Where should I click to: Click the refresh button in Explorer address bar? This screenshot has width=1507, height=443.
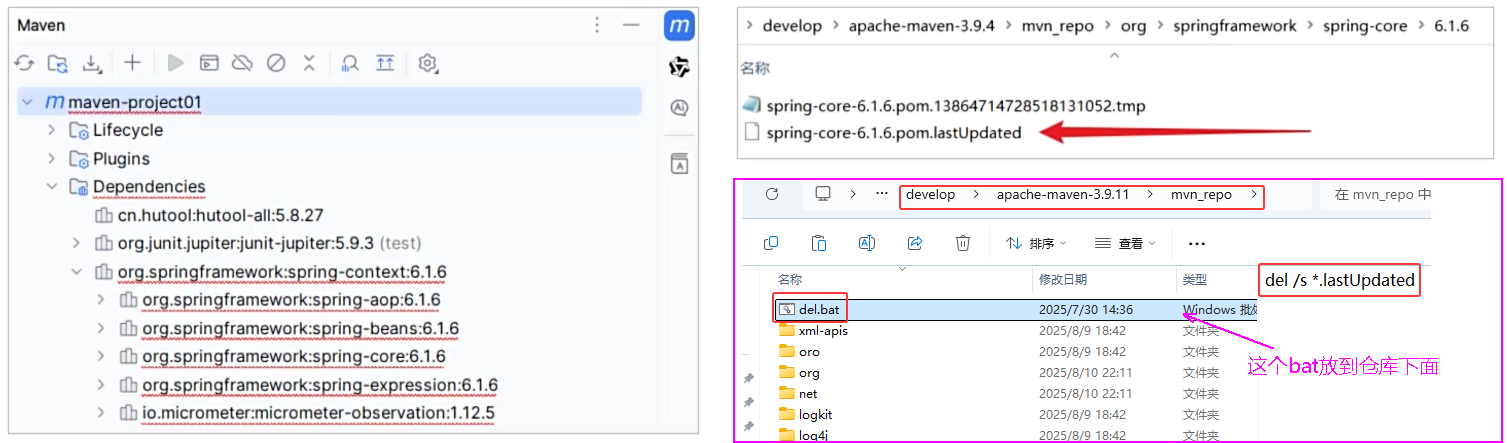(772, 194)
